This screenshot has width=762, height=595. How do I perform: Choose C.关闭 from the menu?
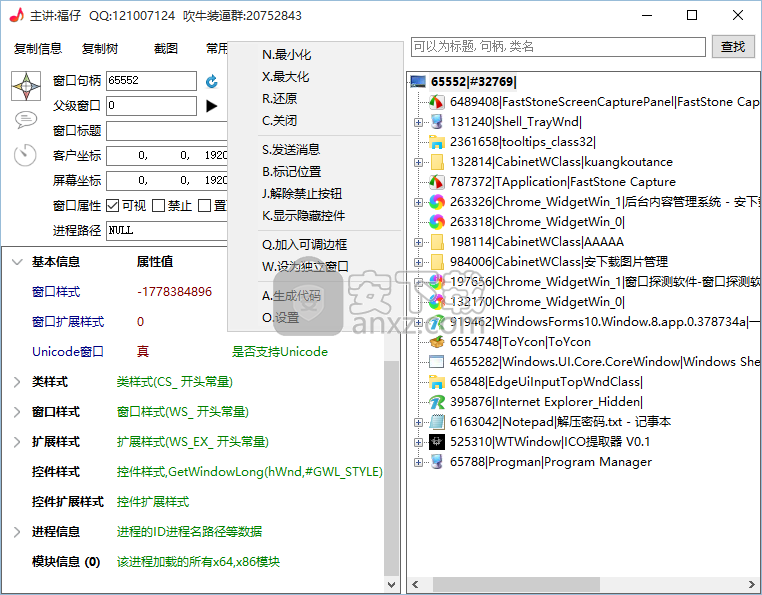tap(315, 120)
